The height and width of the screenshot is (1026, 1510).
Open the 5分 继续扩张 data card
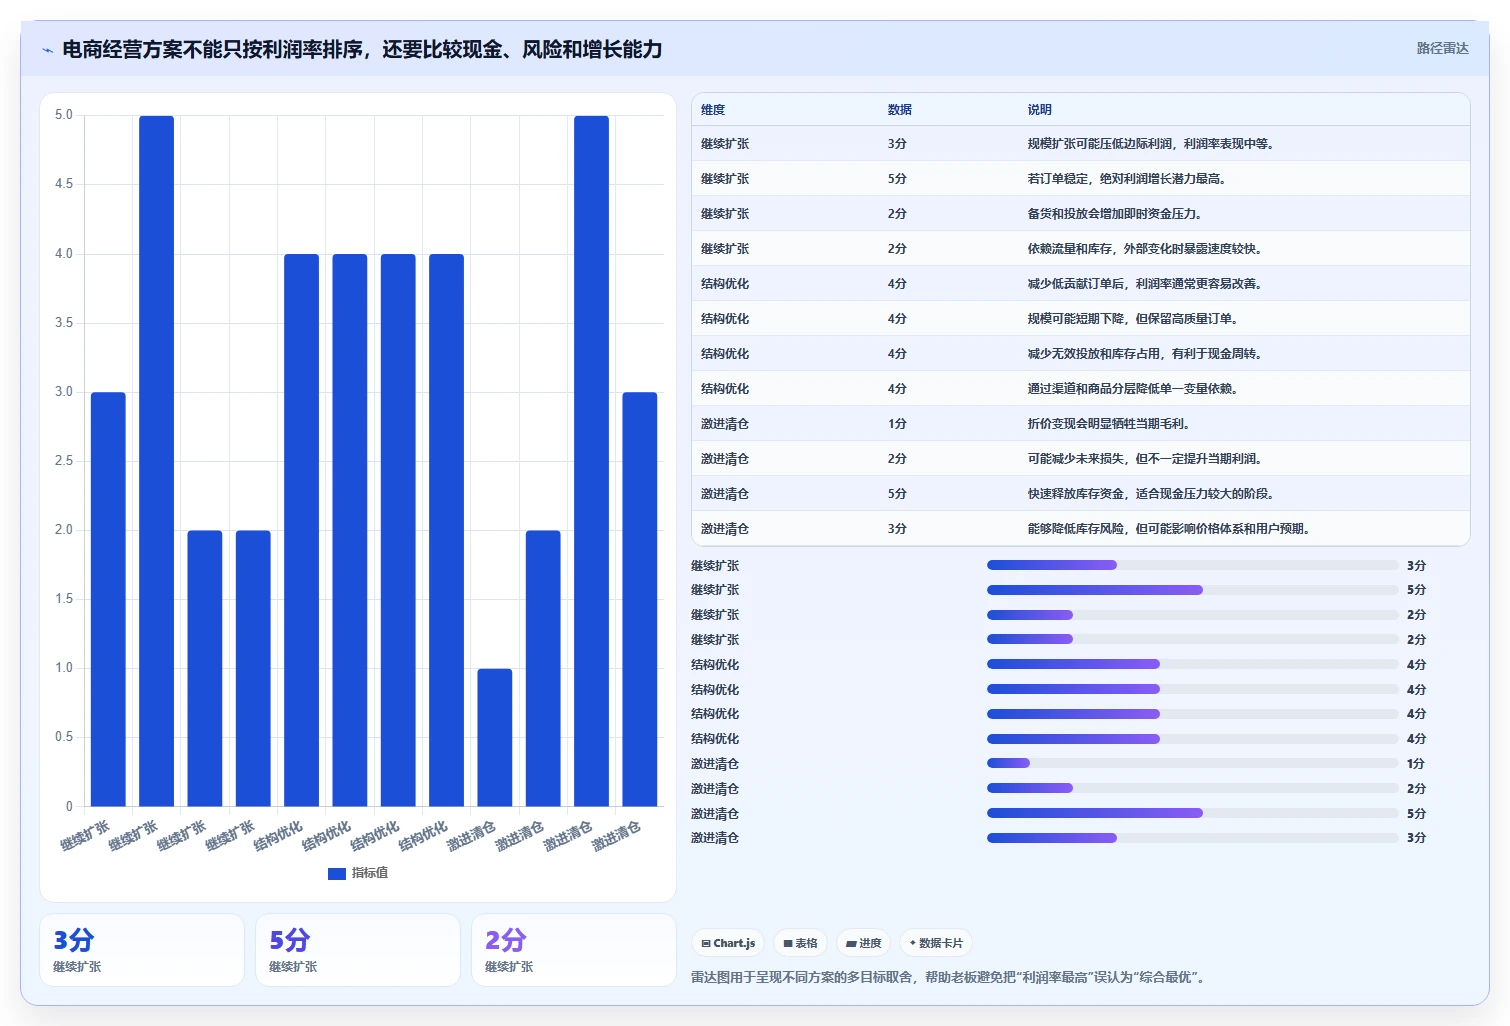(x=358, y=950)
